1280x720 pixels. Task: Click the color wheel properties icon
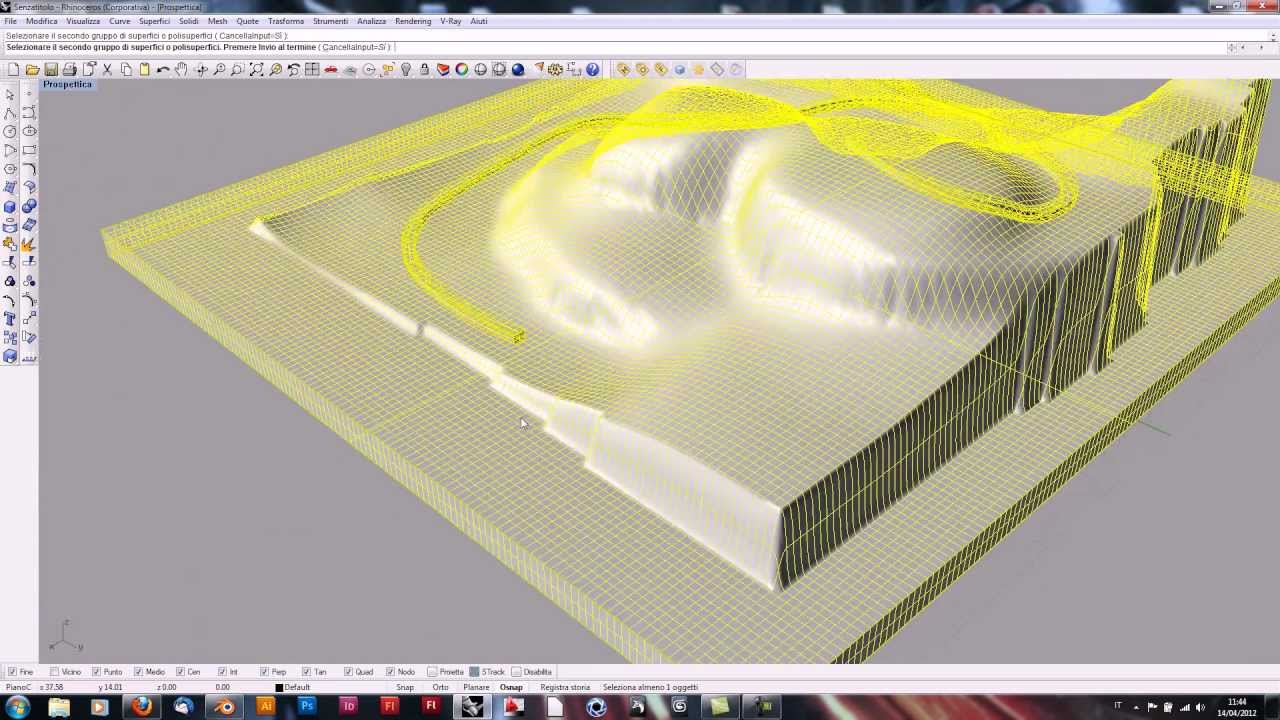pos(462,69)
